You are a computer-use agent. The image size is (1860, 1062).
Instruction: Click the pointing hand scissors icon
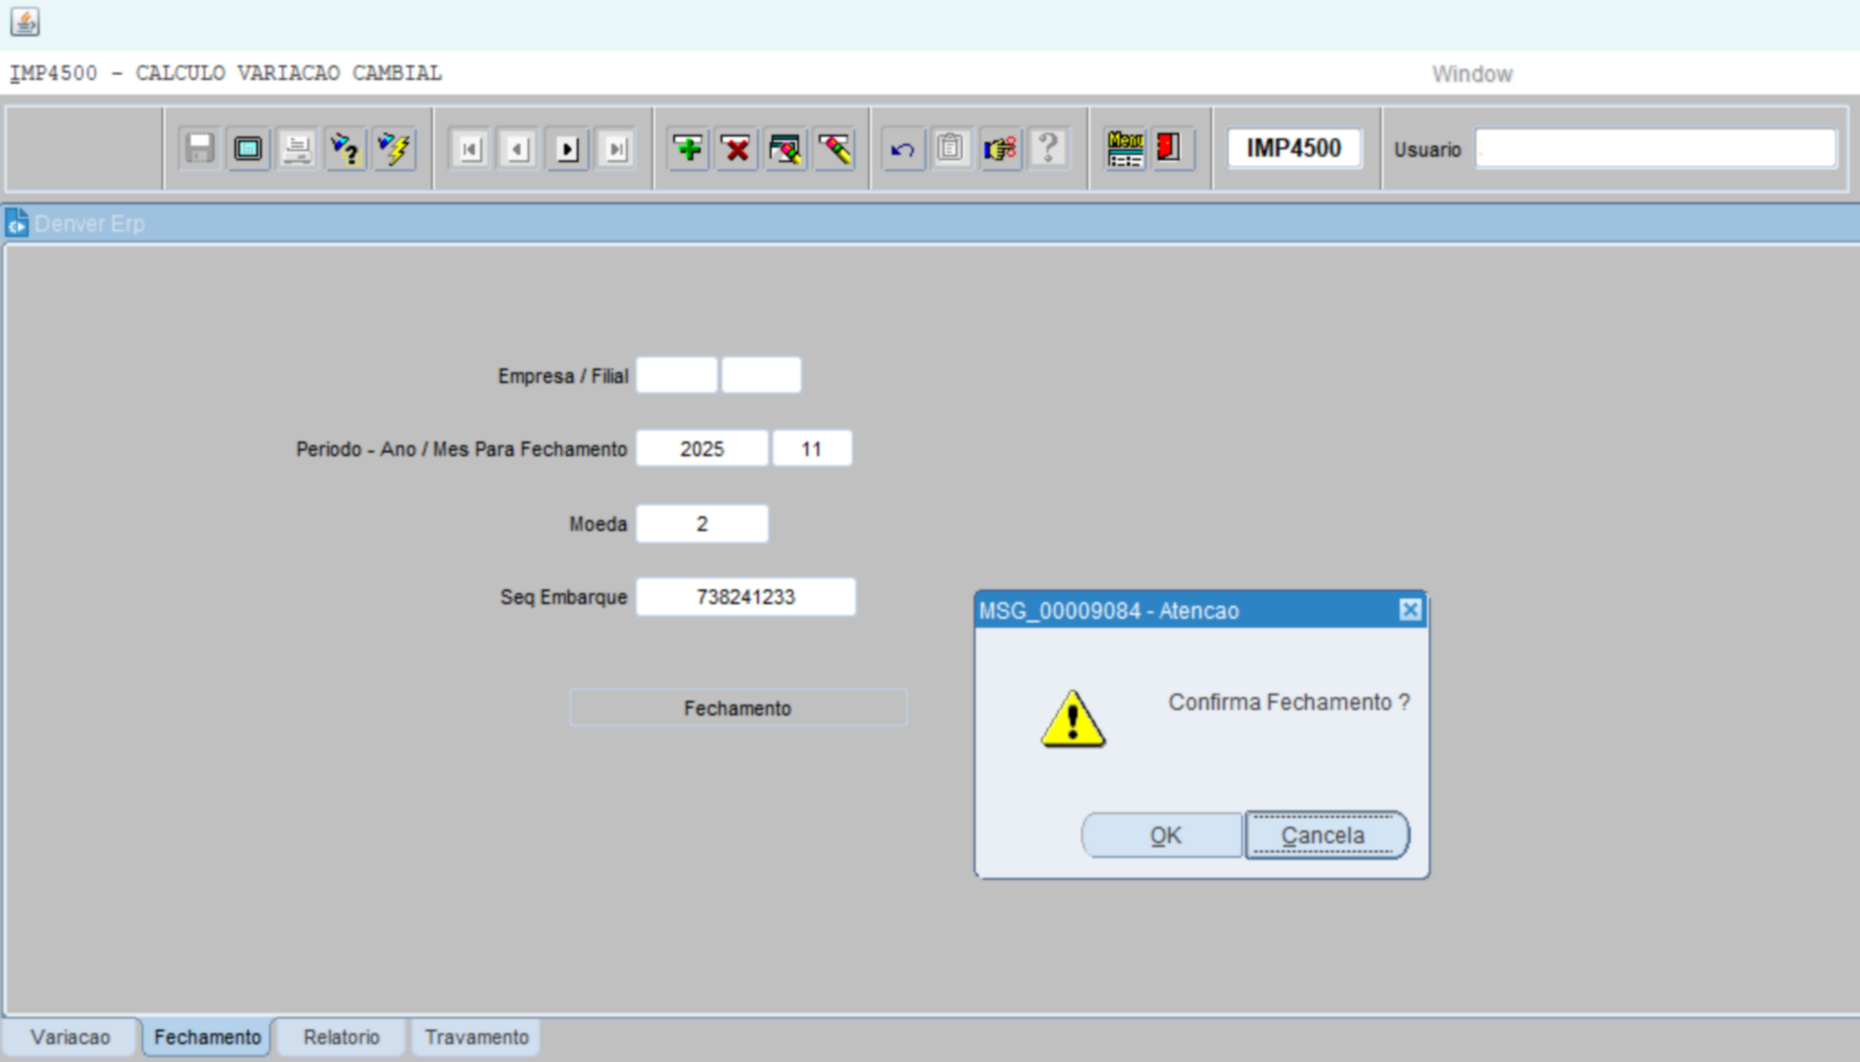(x=999, y=149)
